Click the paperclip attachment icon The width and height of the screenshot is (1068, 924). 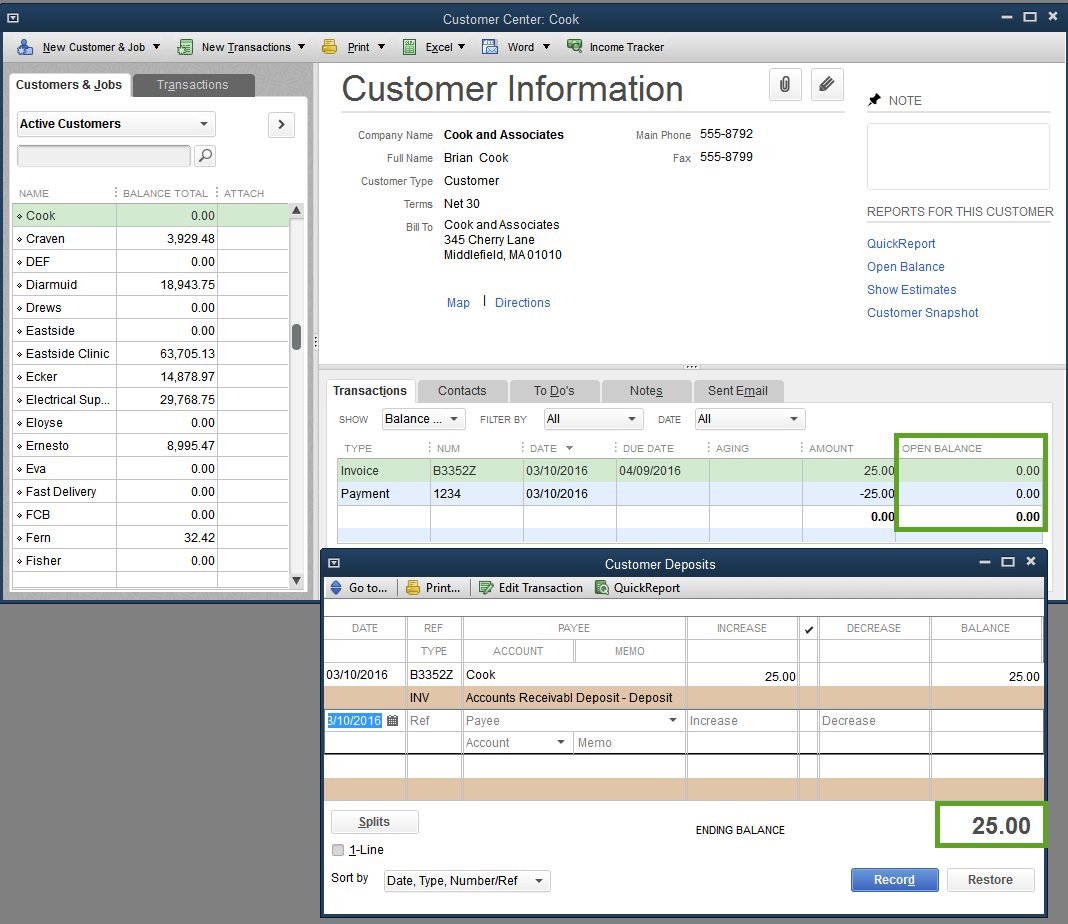click(x=785, y=84)
